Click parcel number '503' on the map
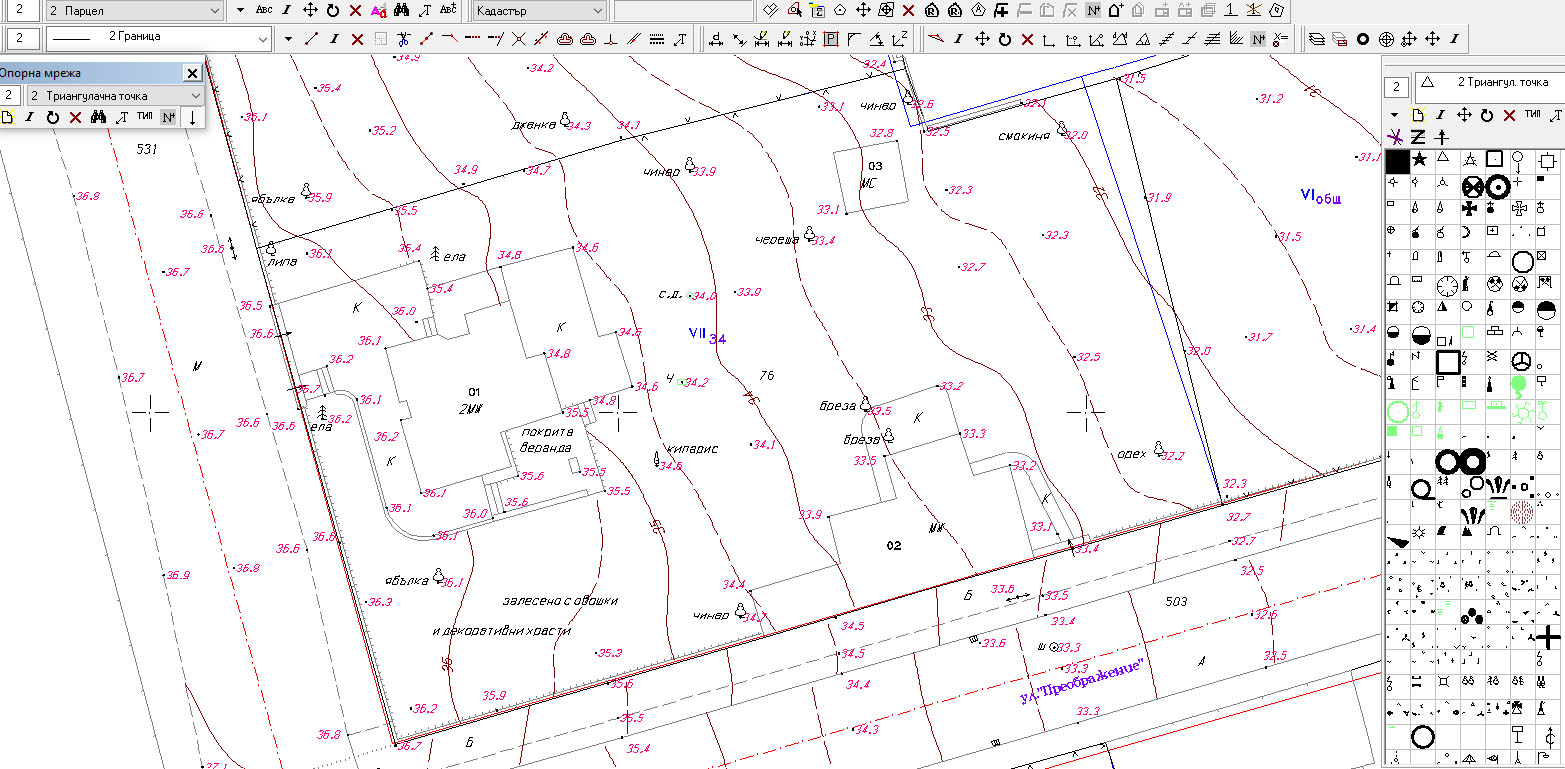 [x=1176, y=601]
